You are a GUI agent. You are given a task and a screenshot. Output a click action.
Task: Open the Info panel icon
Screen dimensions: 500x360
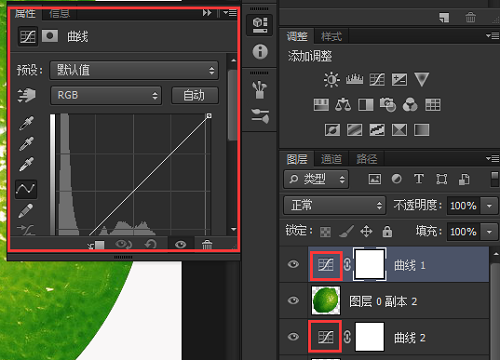(x=260, y=52)
